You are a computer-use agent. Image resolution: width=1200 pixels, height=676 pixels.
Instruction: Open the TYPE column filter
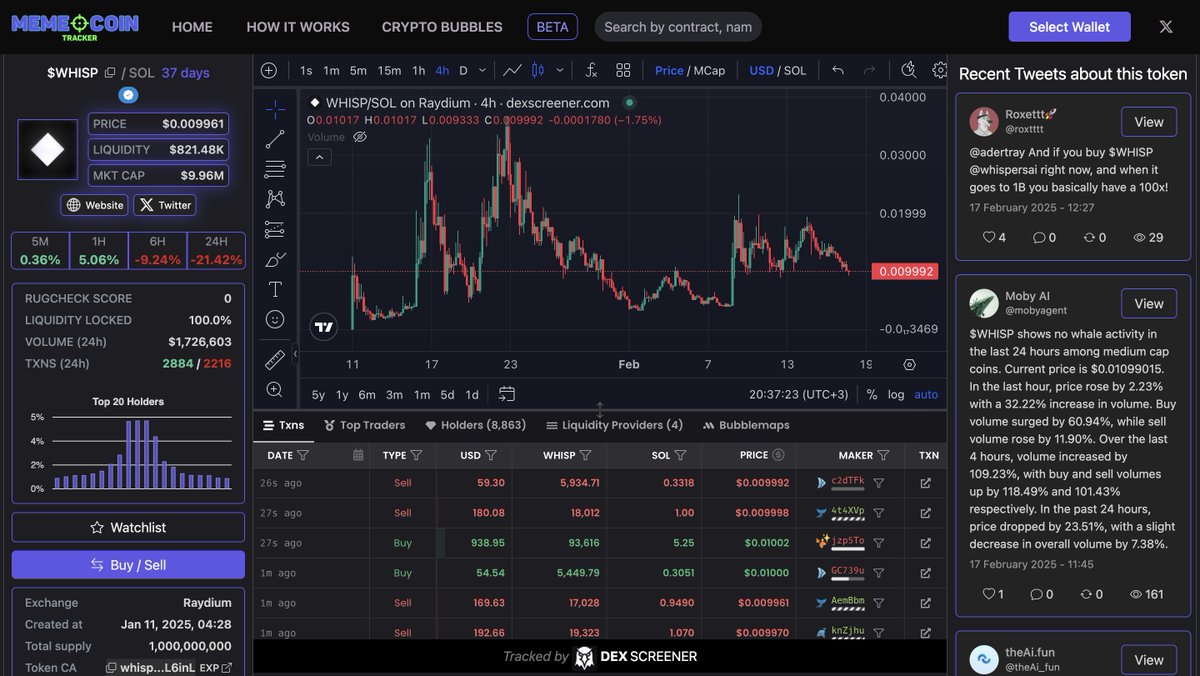click(x=416, y=455)
